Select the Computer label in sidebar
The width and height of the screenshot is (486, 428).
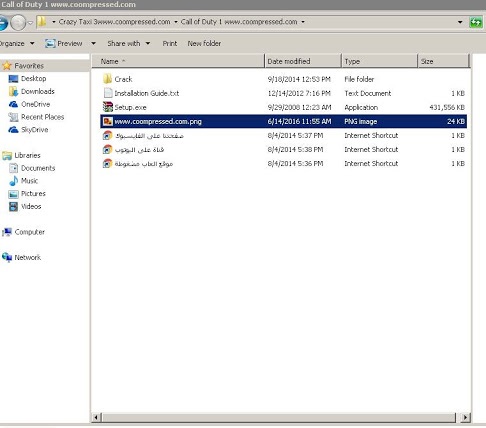30,232
